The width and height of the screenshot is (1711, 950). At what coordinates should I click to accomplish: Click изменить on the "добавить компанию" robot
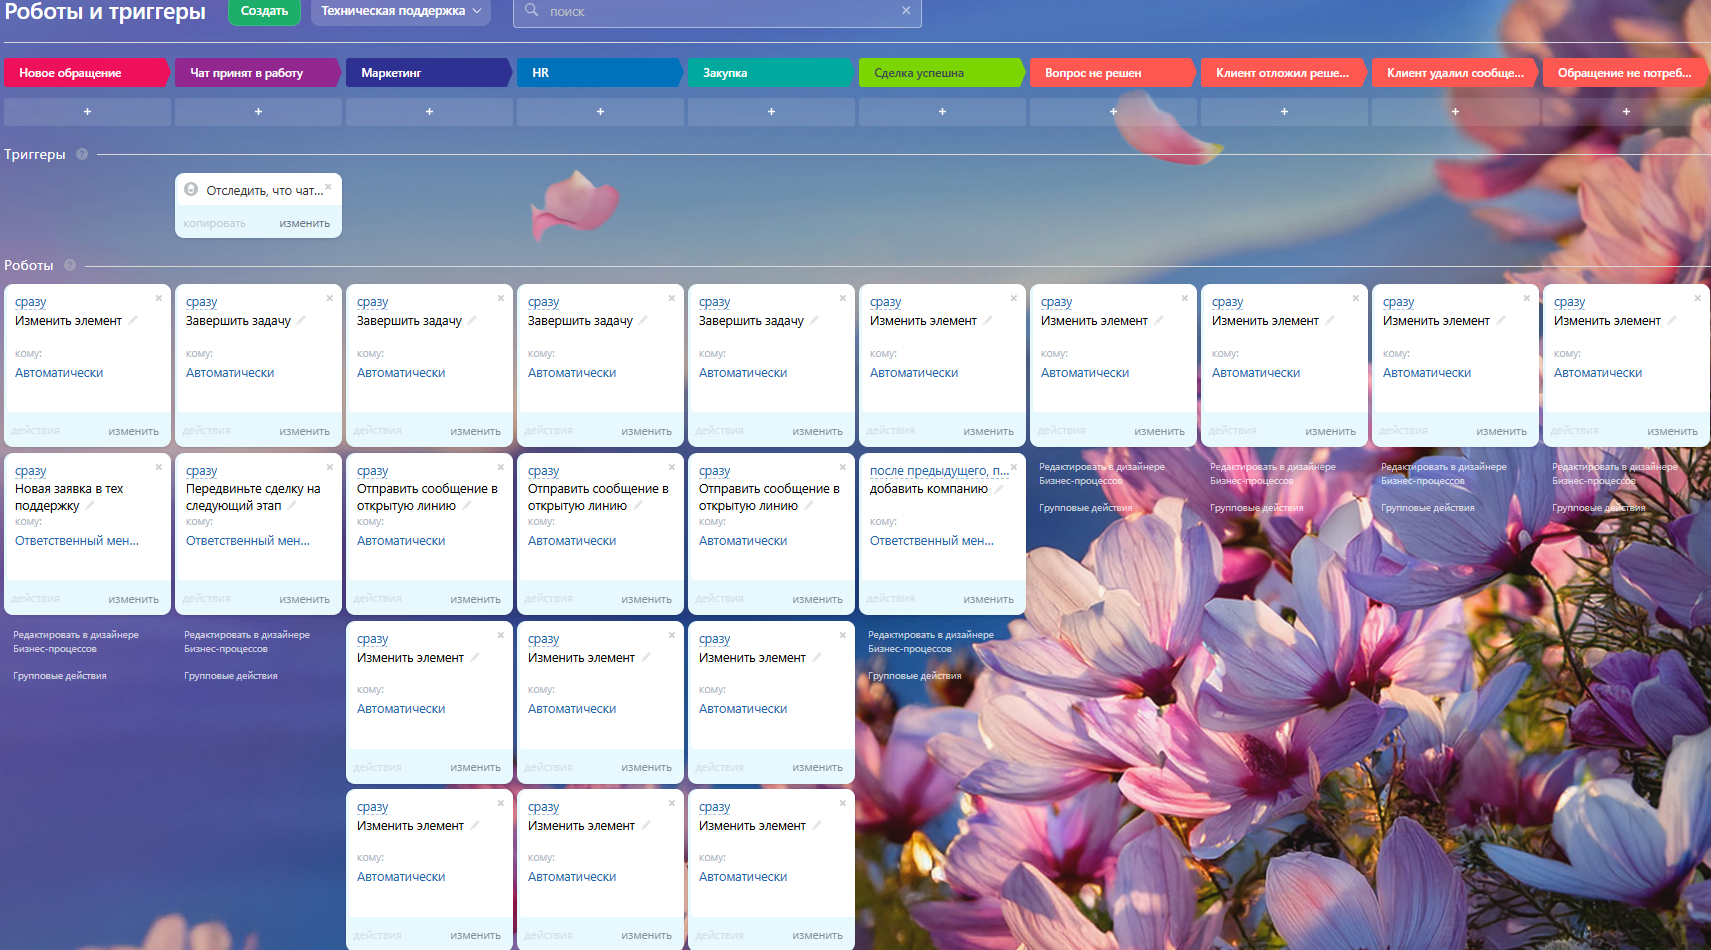989,599
